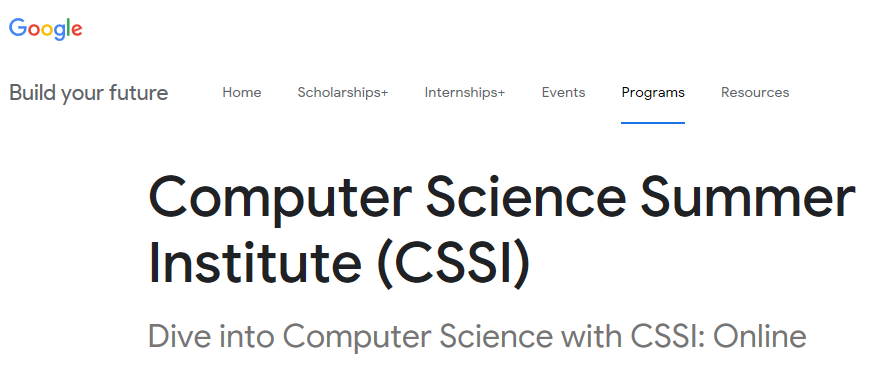Click the Dive into Computer Science subtitle
The width and height of the screenshot is (878, 373).
(477, 336)
